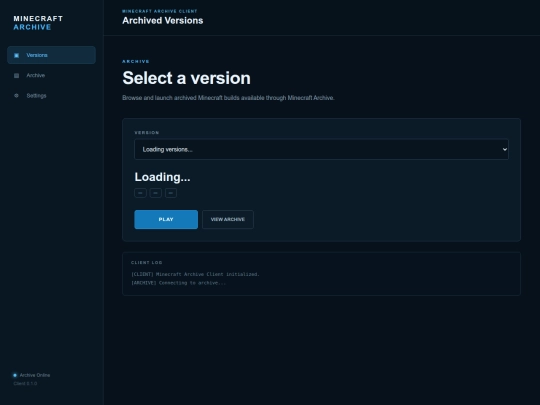This screenshot has height=405, width=540.
Task: Click the dropdown chevron arrow
Action: [x=505, y=149]
